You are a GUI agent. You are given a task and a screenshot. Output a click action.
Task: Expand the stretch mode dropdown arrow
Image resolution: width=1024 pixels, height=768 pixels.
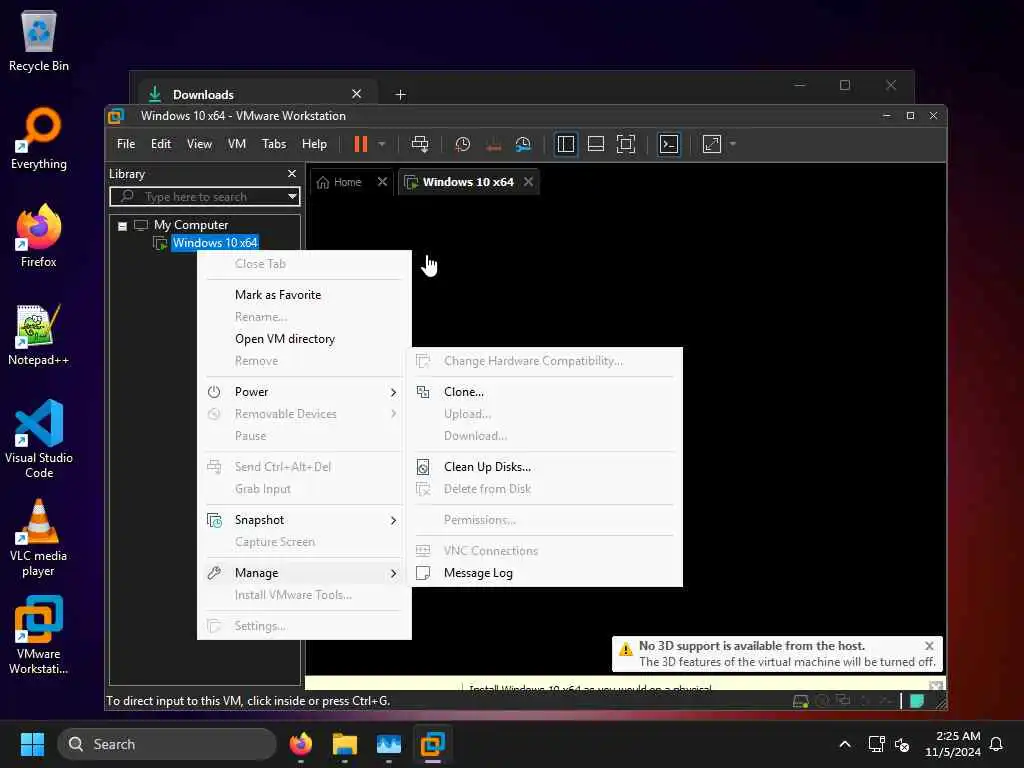click(x=733, y=144)
